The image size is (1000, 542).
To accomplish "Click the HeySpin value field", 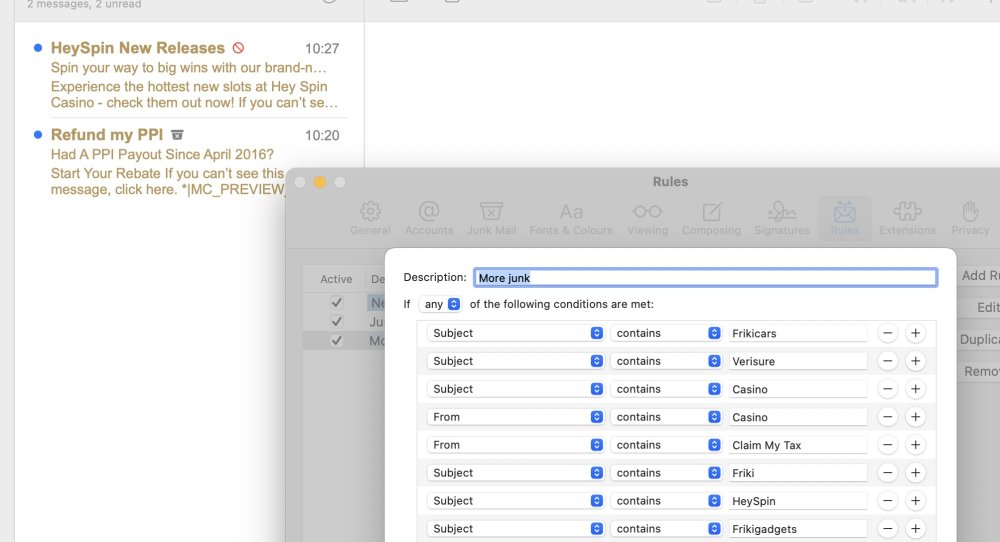I will 798,501.
